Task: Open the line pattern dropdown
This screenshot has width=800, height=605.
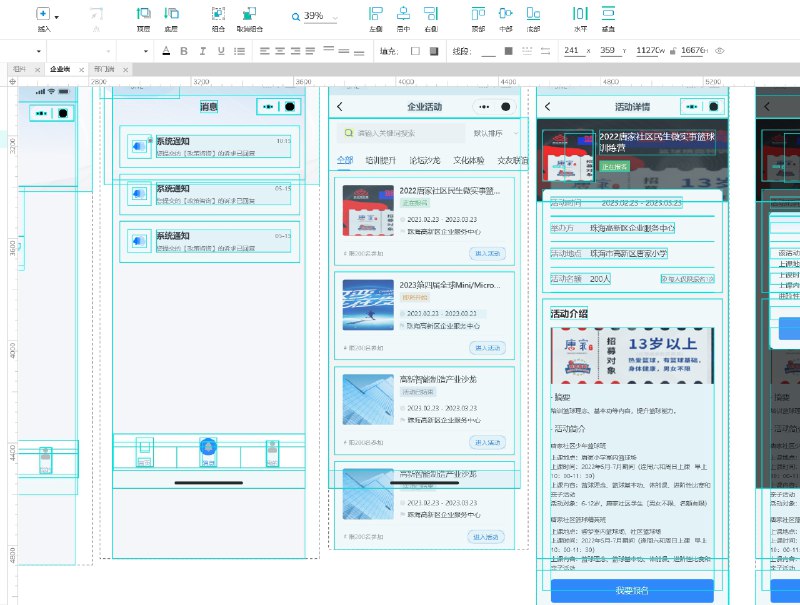Action: click(527, 51)
